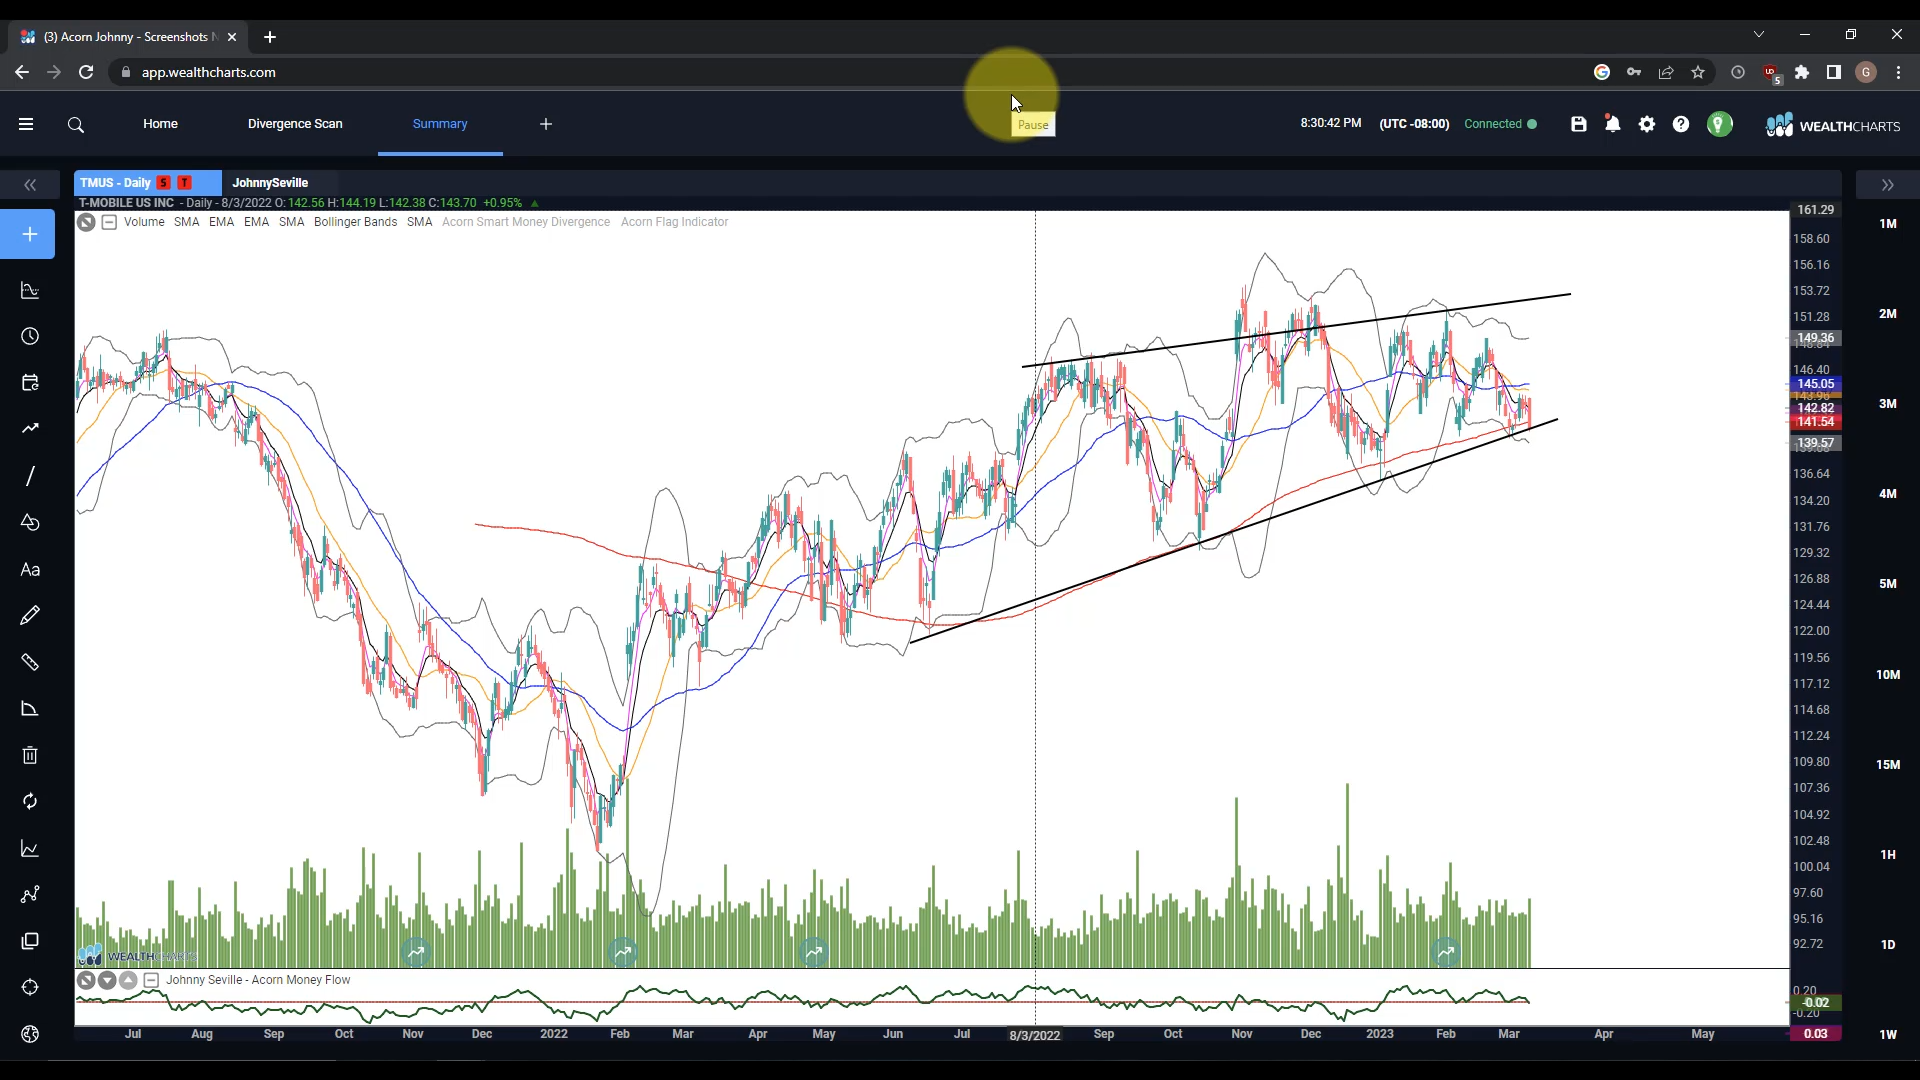
Task: Click the Save layout floppy icon
Action: click(1579, 124)
